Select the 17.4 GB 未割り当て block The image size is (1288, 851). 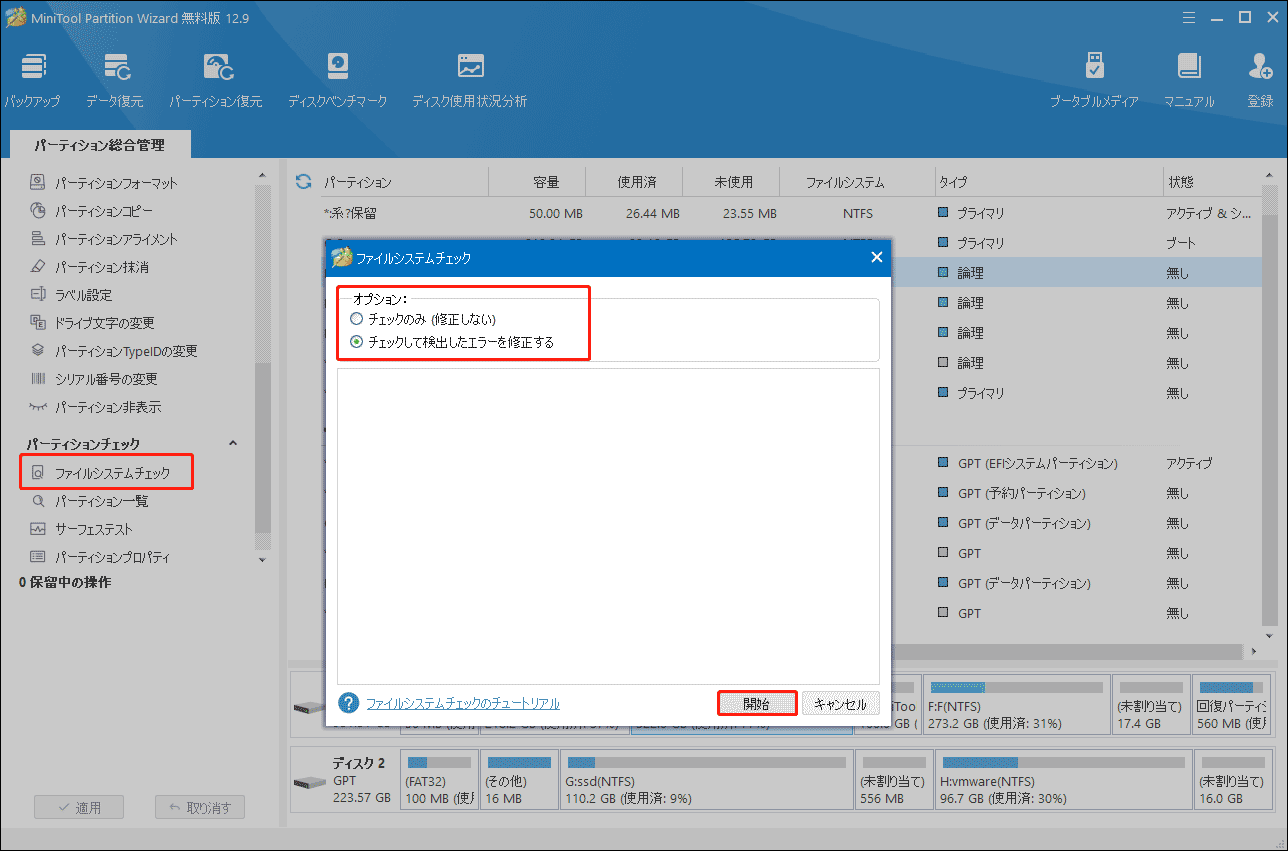(1150, 706)
